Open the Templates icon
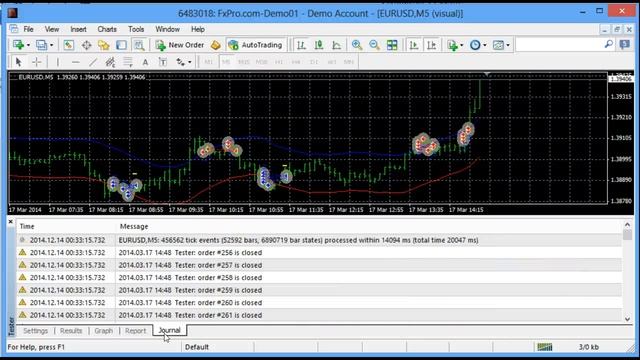The height and width of the screenshot is (360, 640). tap(498, 45)
